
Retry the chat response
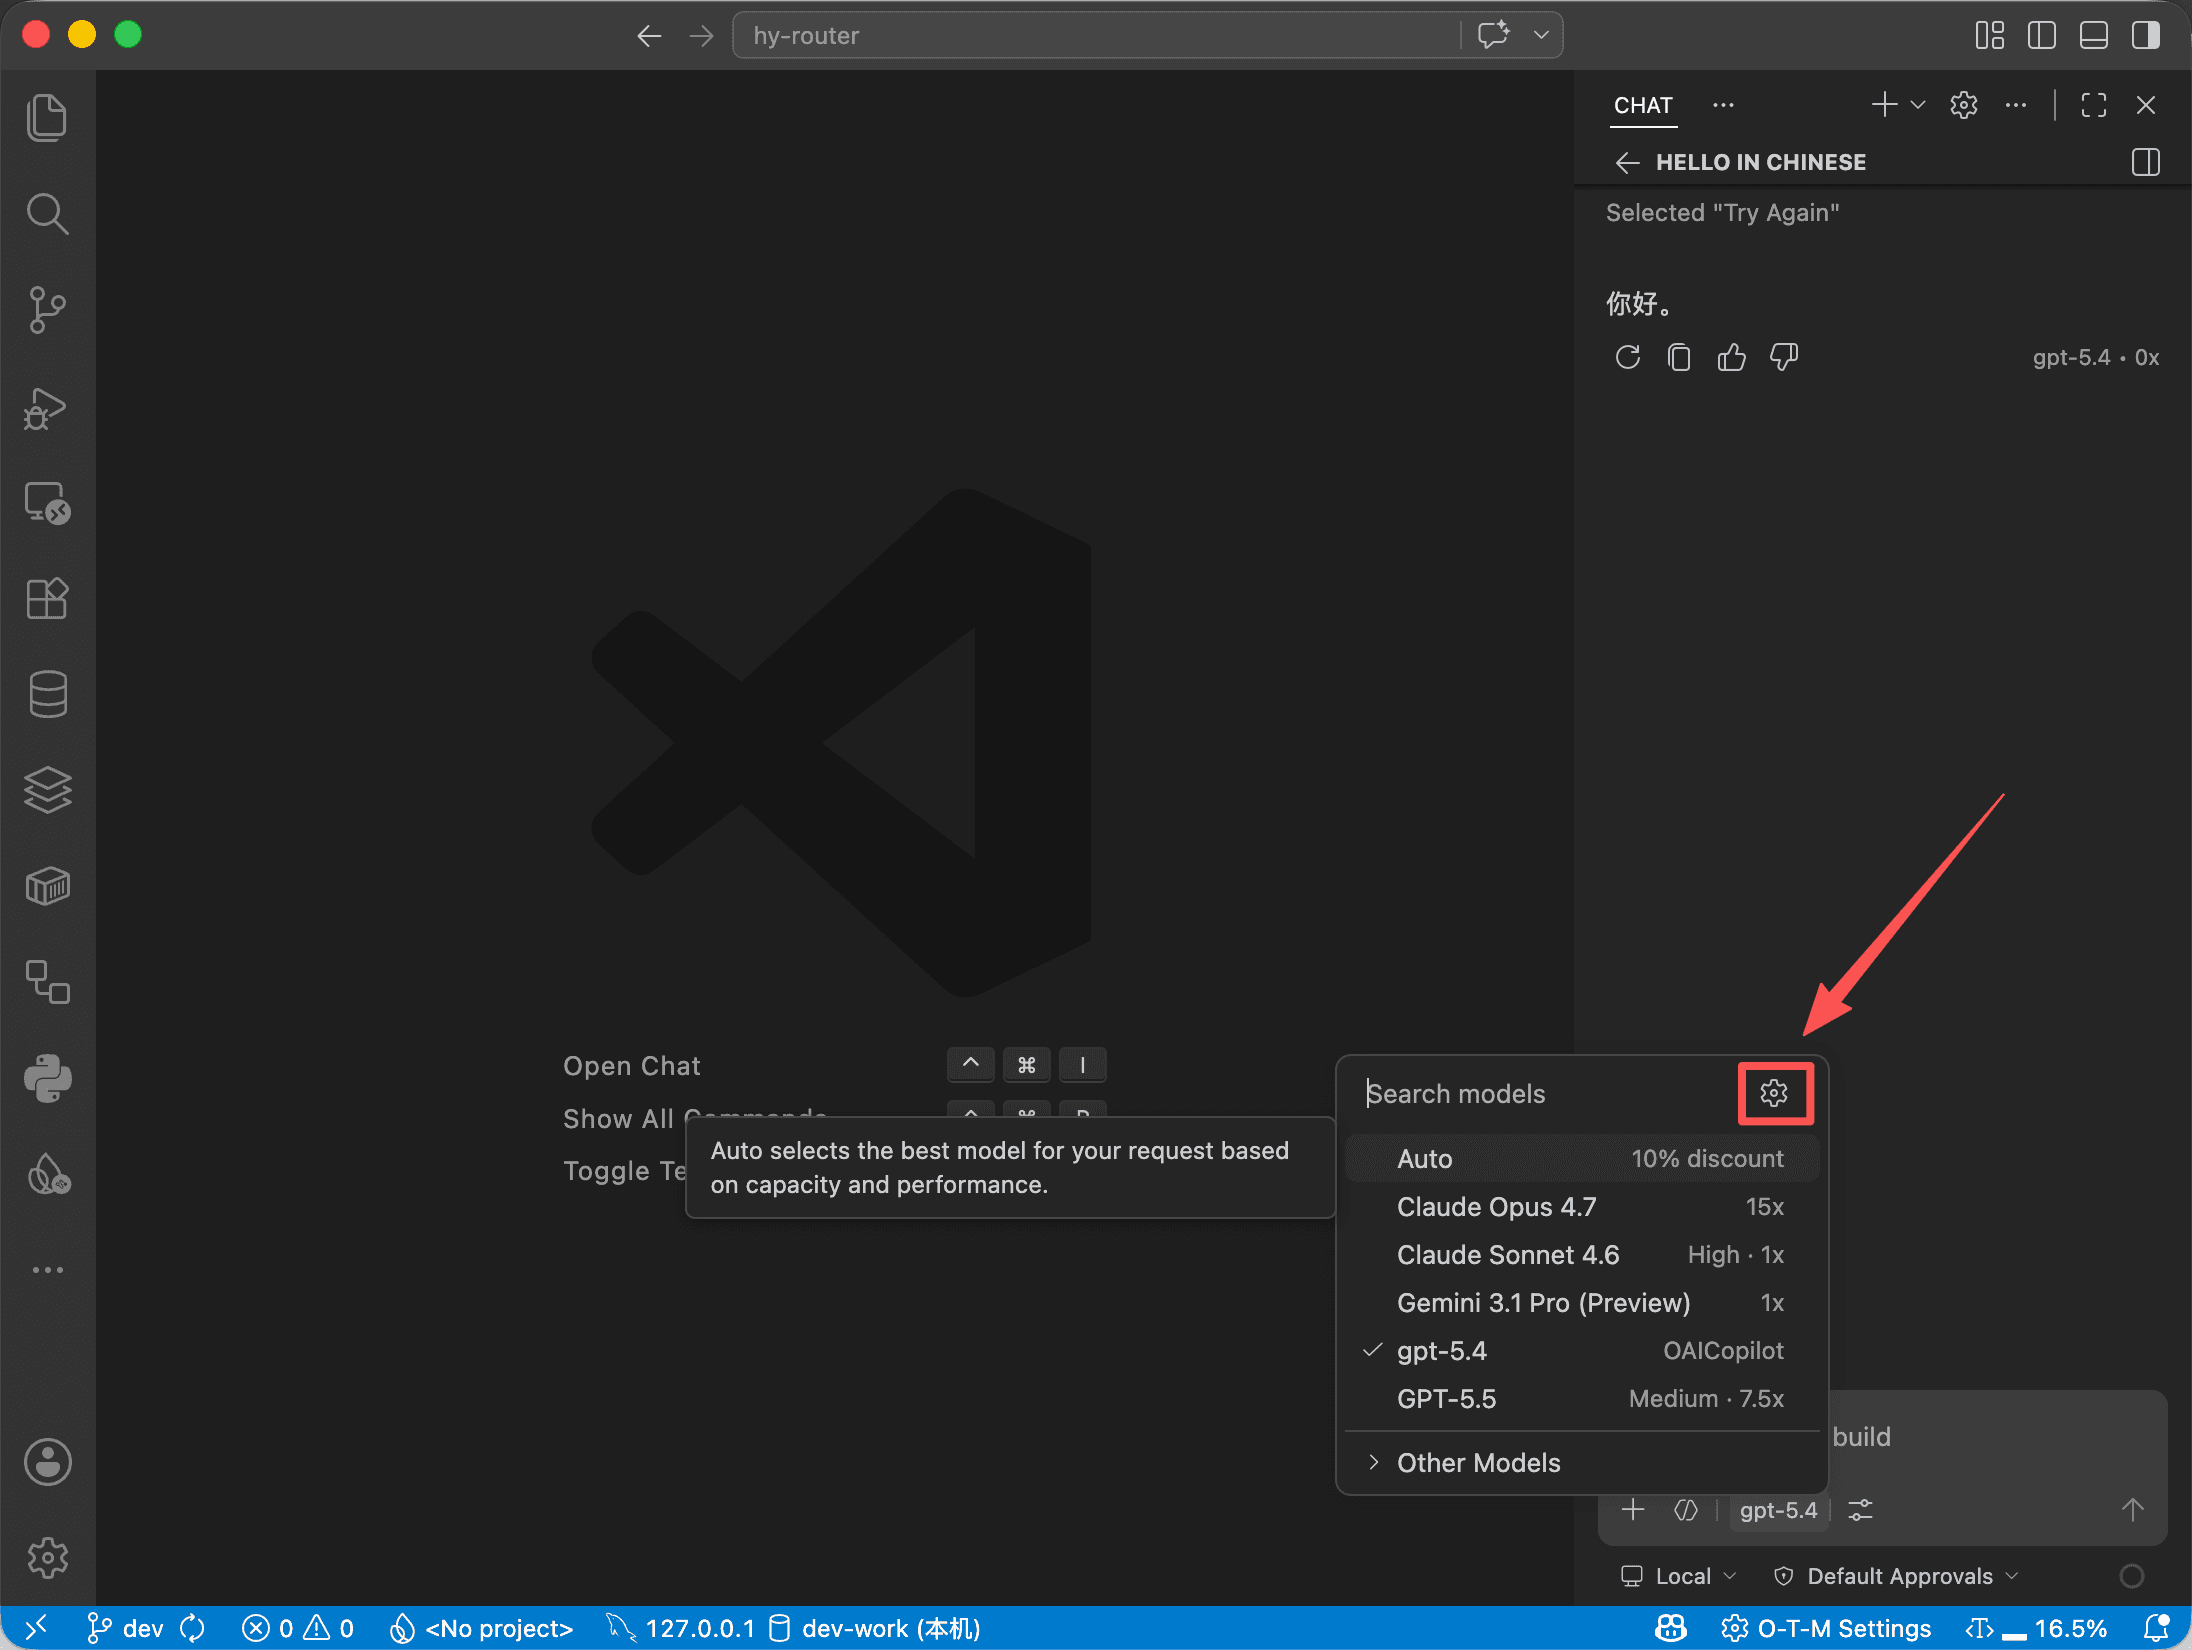pos(1628,357)
